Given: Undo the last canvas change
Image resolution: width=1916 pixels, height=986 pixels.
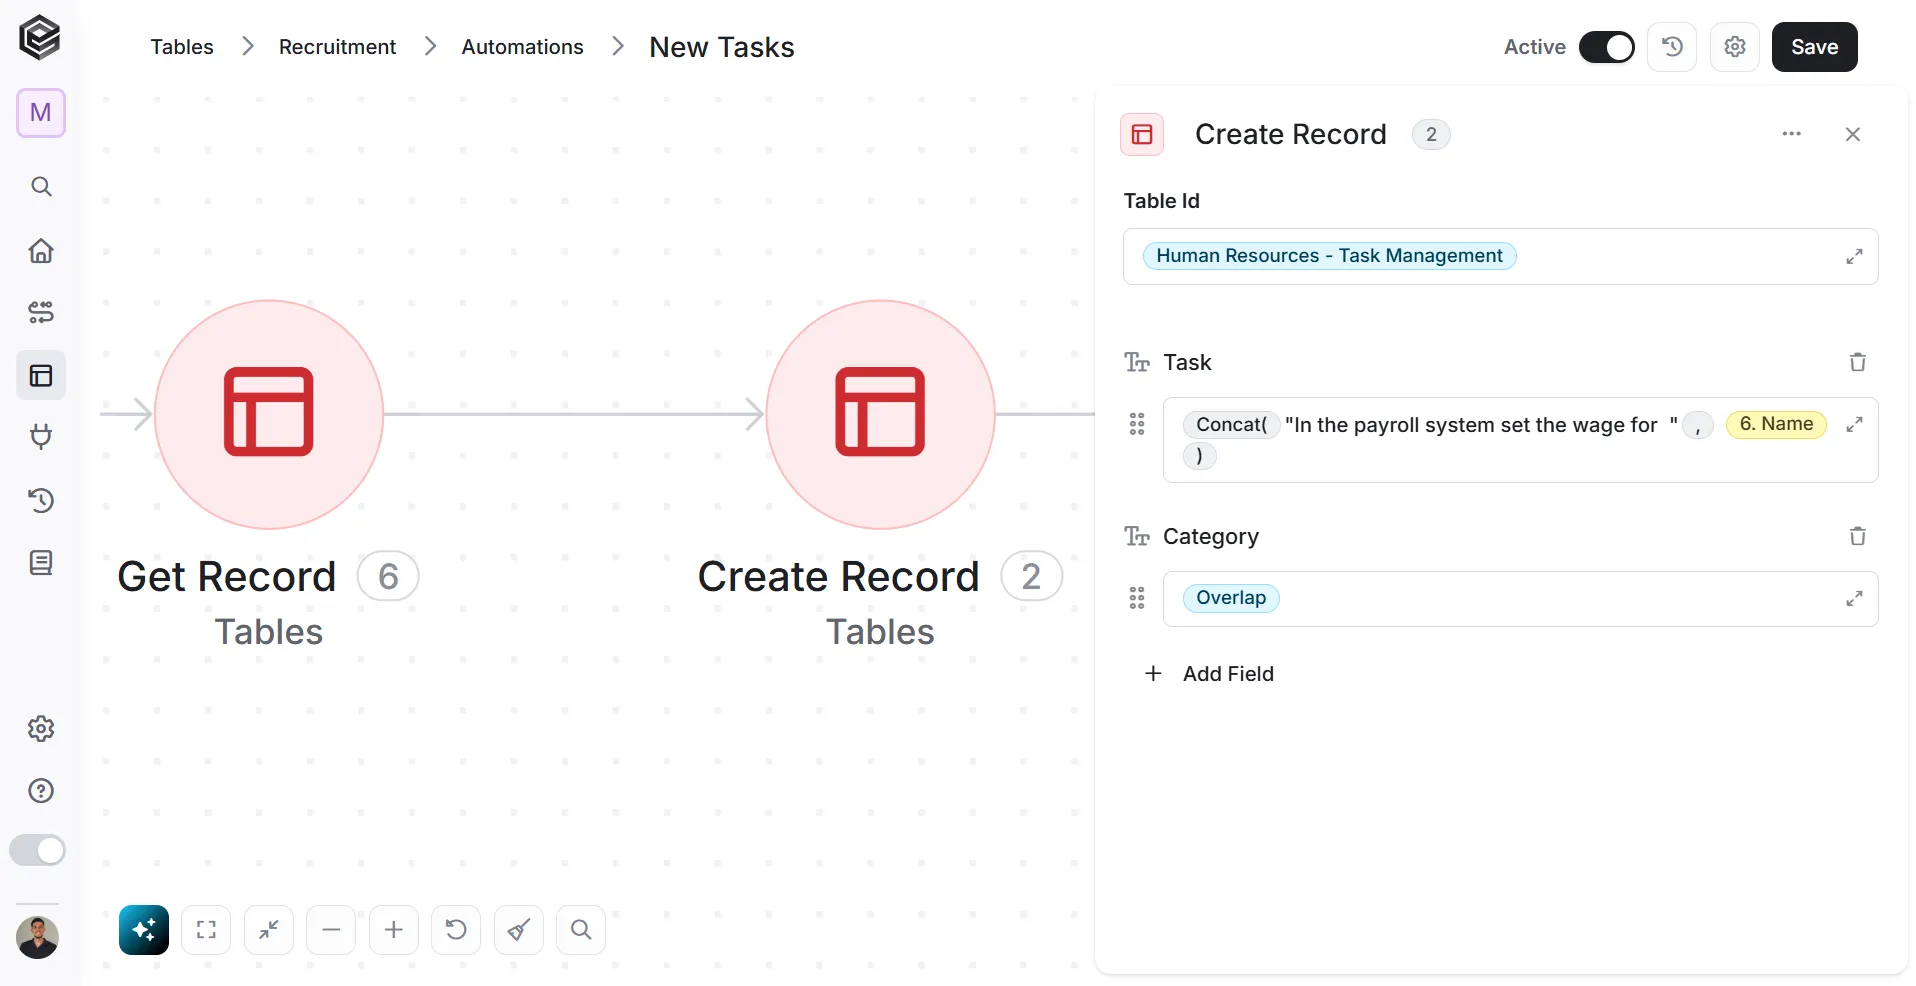Looking at the screenshot, I should (x=456, y=930).
